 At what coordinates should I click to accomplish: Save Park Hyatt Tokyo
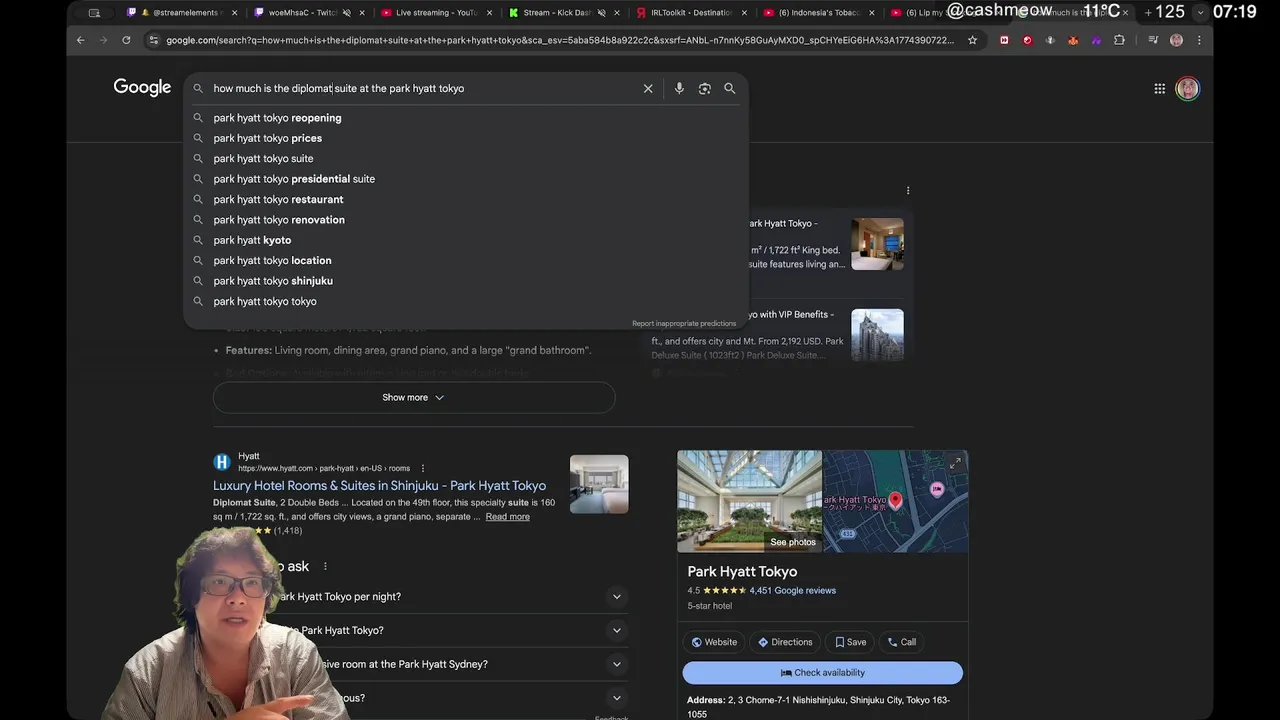851,642
